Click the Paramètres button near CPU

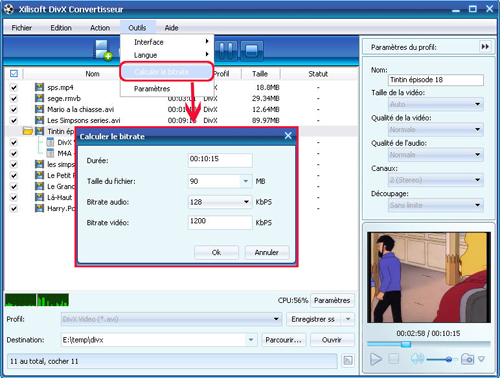click(332, 300)
